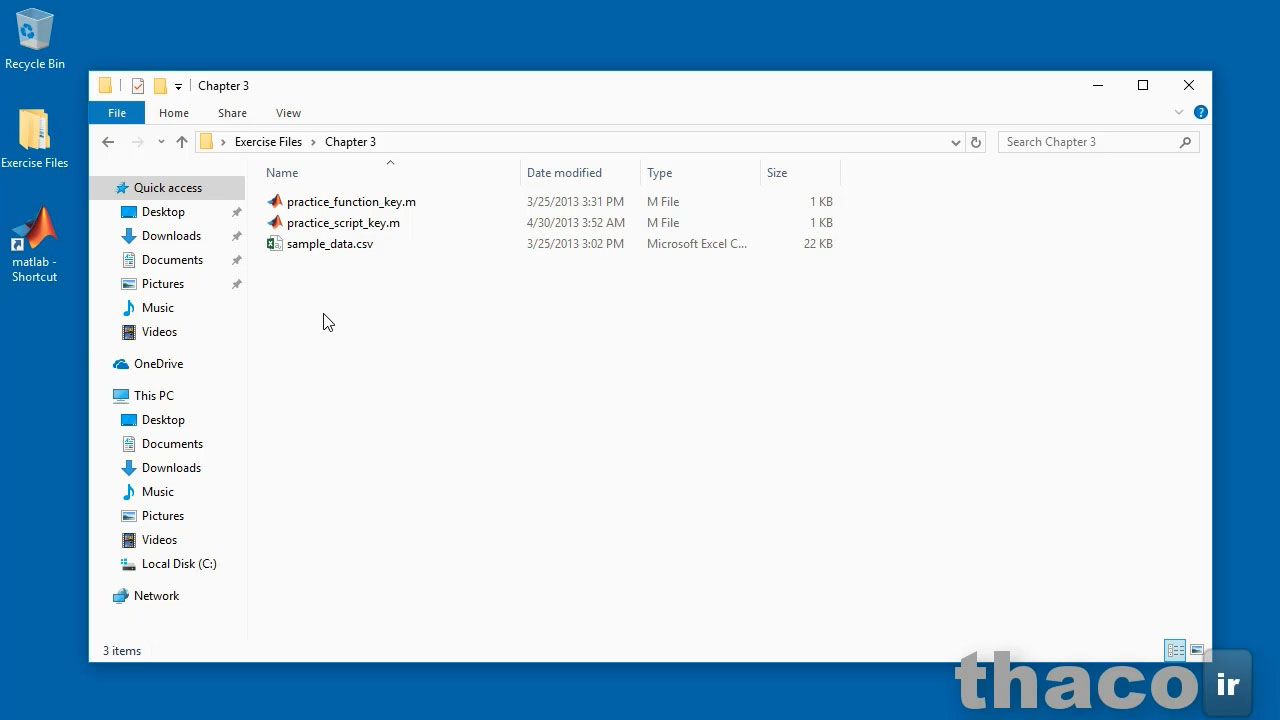Expand the ribbon with the chevron arrow
The width and height of the screenshot is (1280, 720).
[1179, 112]
